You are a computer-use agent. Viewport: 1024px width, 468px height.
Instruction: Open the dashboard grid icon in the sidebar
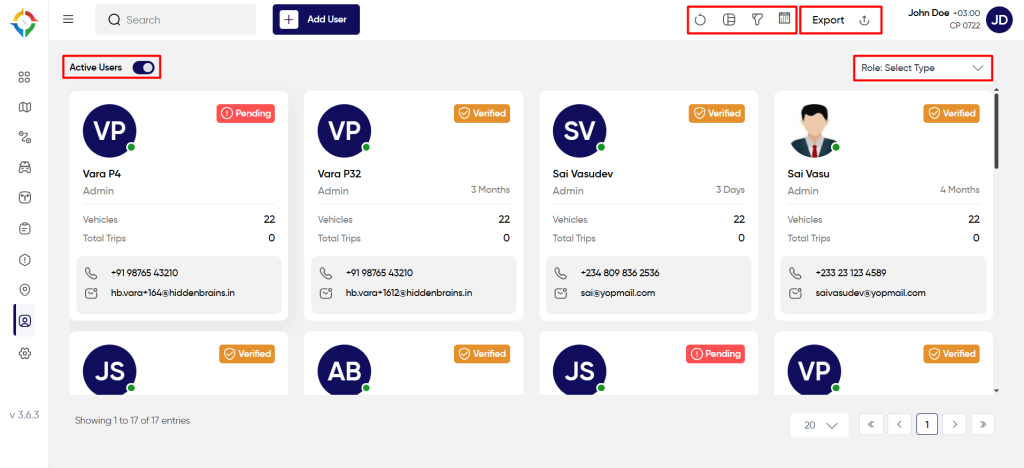click(x=25, y=78)
